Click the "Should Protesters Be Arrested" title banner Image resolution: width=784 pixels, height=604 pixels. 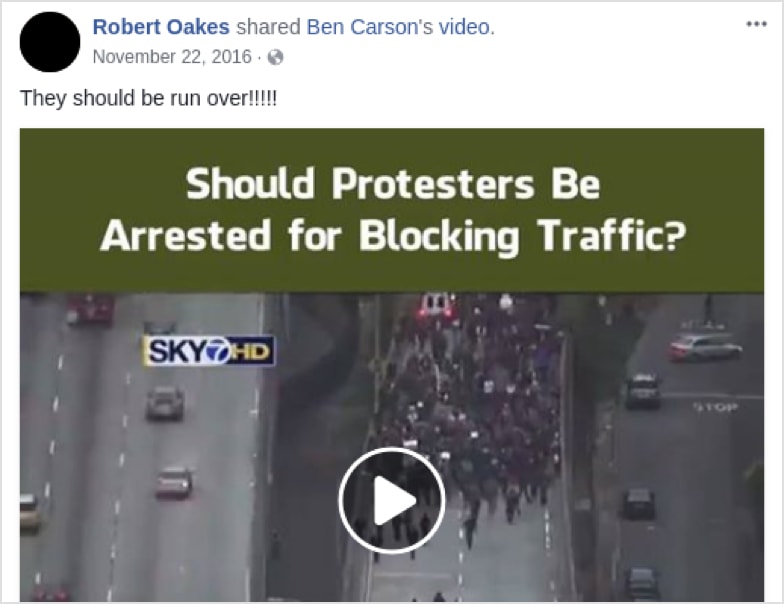[391, 210]
